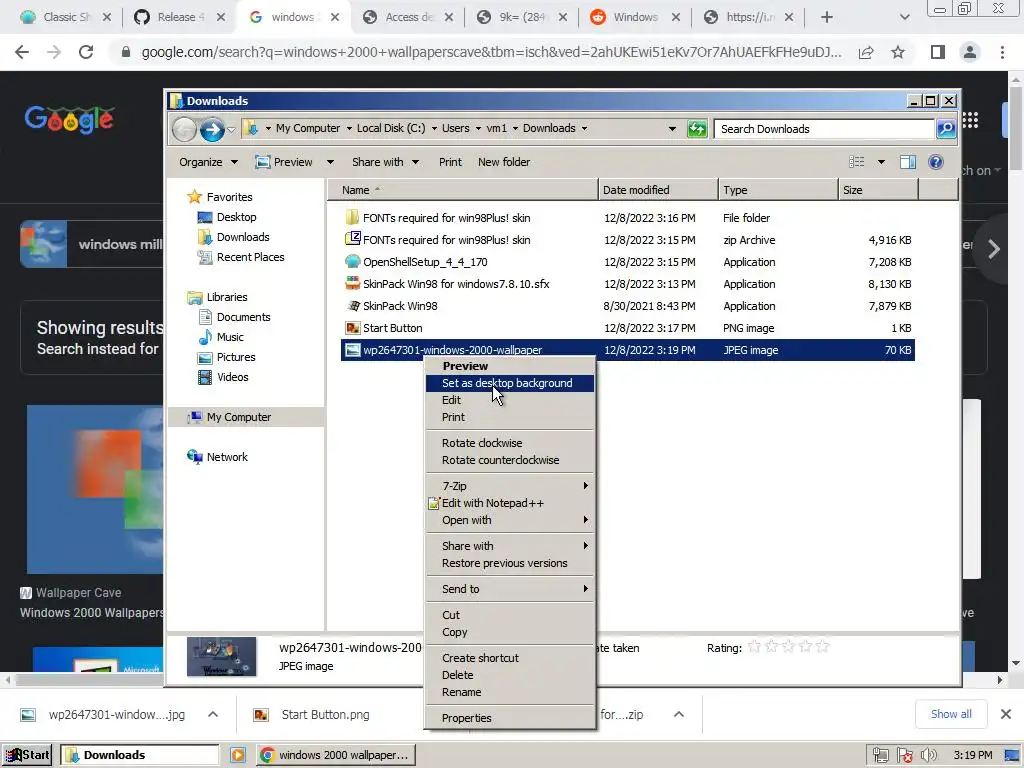Sort by Date modified column
This screenshot has width=1024, height=768.
point(658,190)
